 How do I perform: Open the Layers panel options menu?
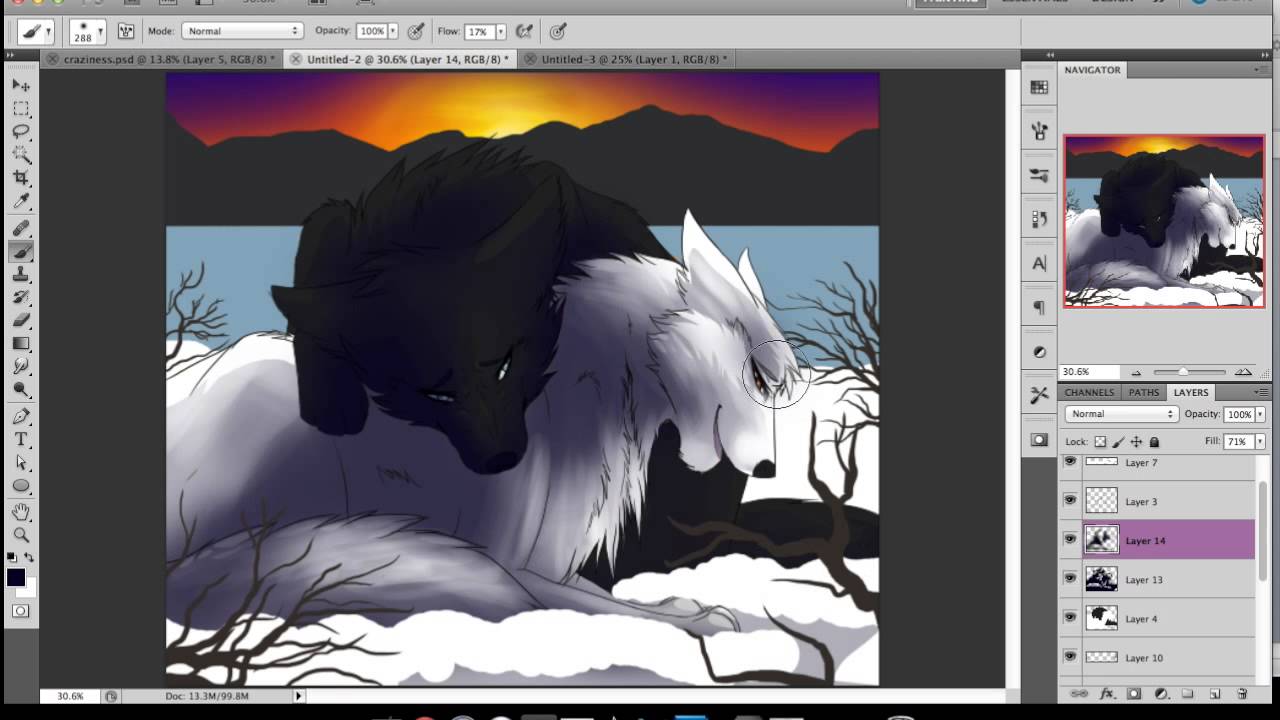1260,392
